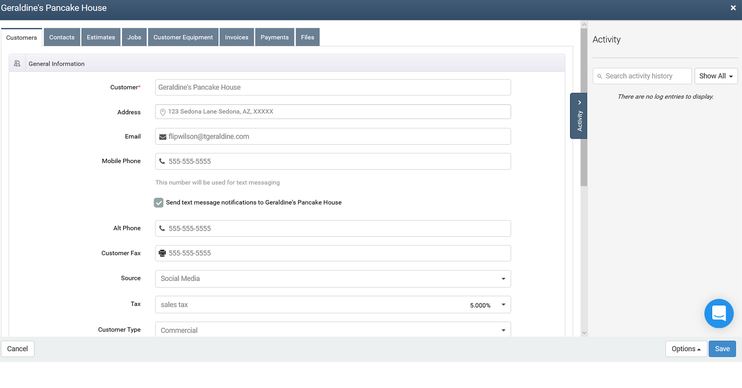Image resolution: width=742 pixels, height=388 pixels.
Task: Open the Customer Type dropdown
Action: click(x=333, y=330)
